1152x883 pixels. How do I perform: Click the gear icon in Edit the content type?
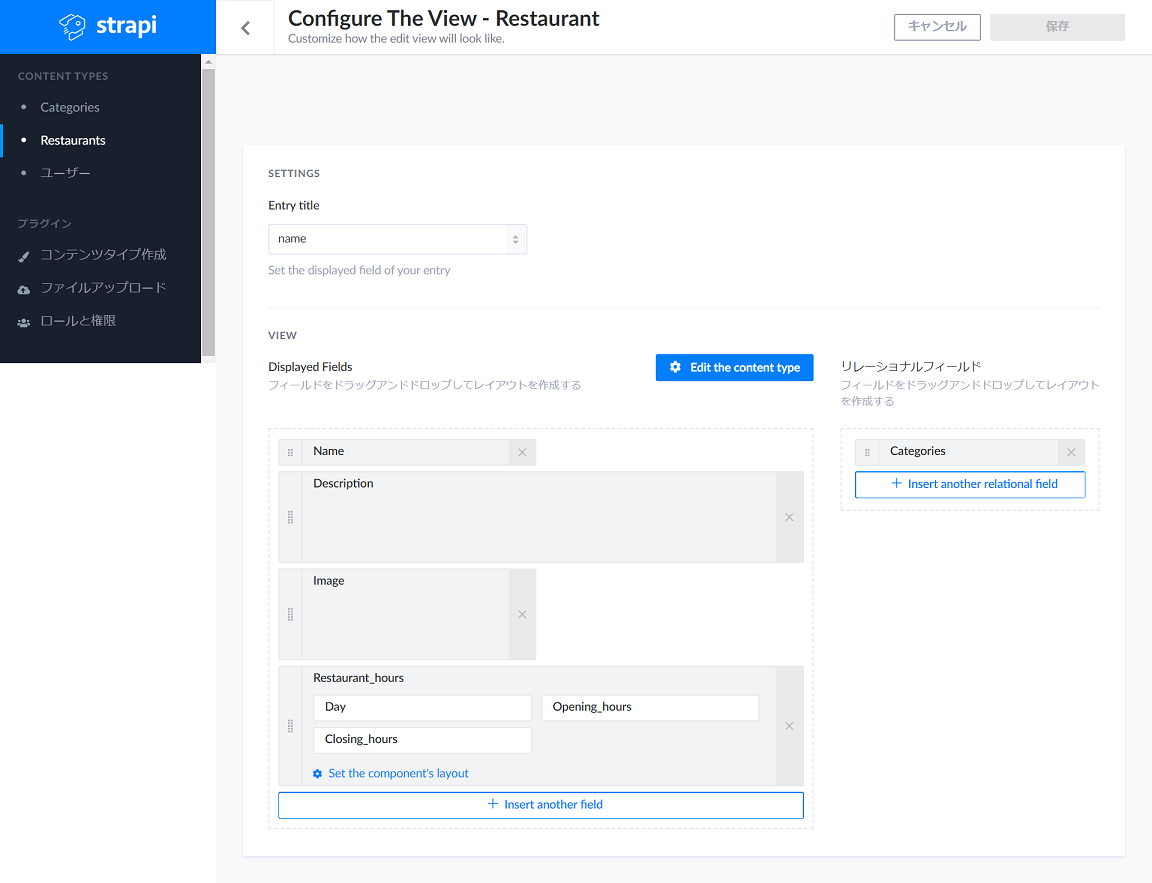(675, 367)
